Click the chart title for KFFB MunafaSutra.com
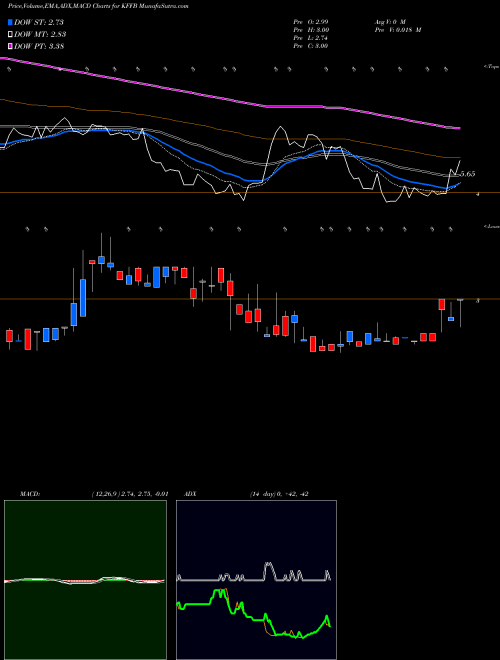Viewport: 500px width, 660px height. [x=98, y=6]
